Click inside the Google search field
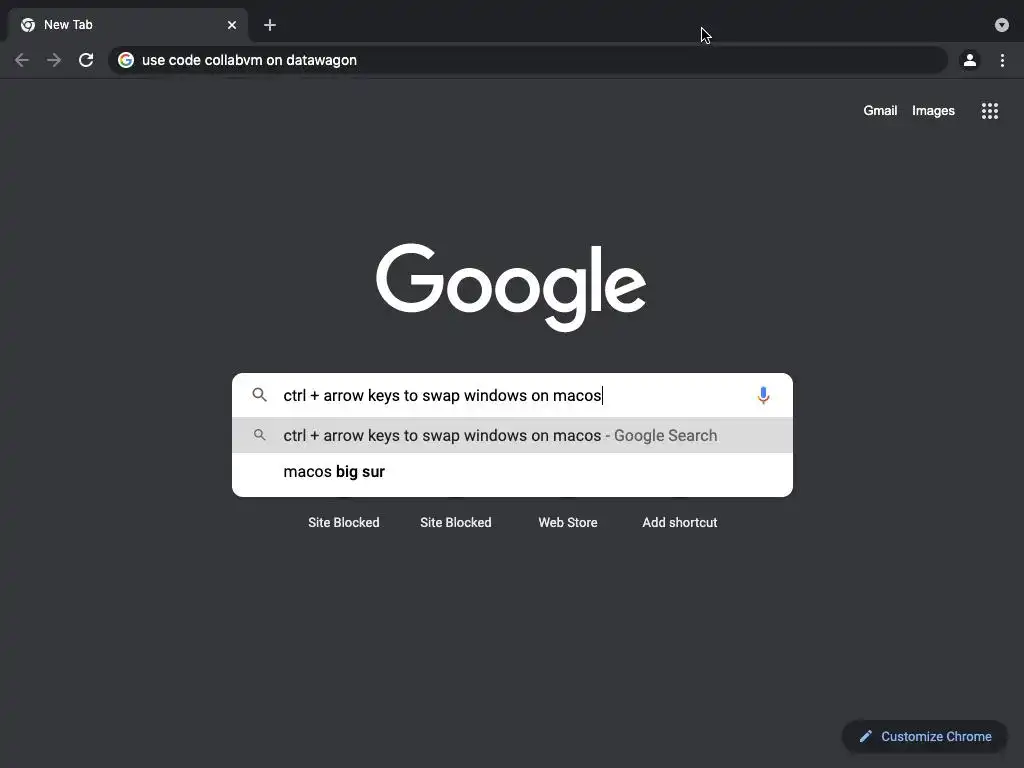This screenshot has height=768, width=1024. tap(513, 395)
